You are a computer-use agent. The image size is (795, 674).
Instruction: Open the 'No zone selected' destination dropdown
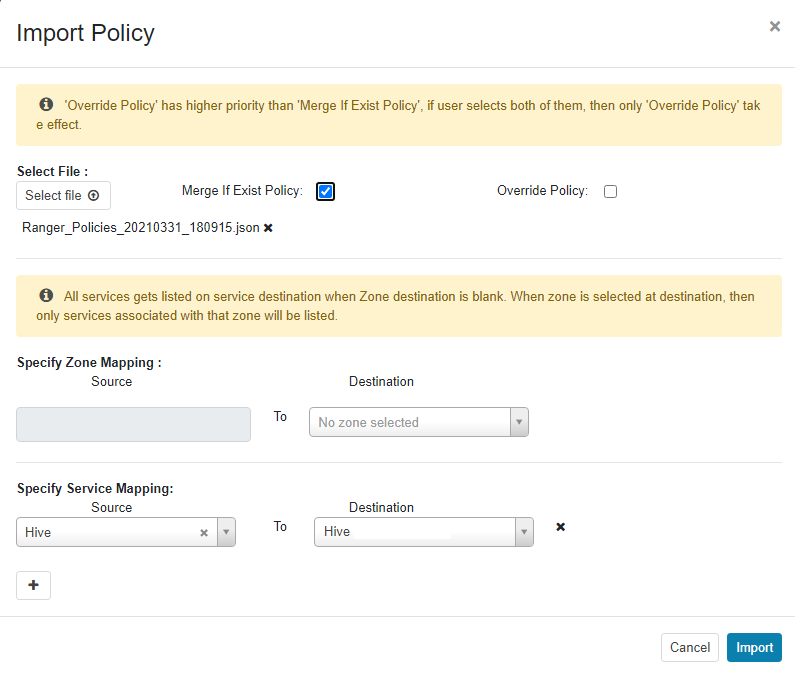pyautogui.click(x=418, y=422)
